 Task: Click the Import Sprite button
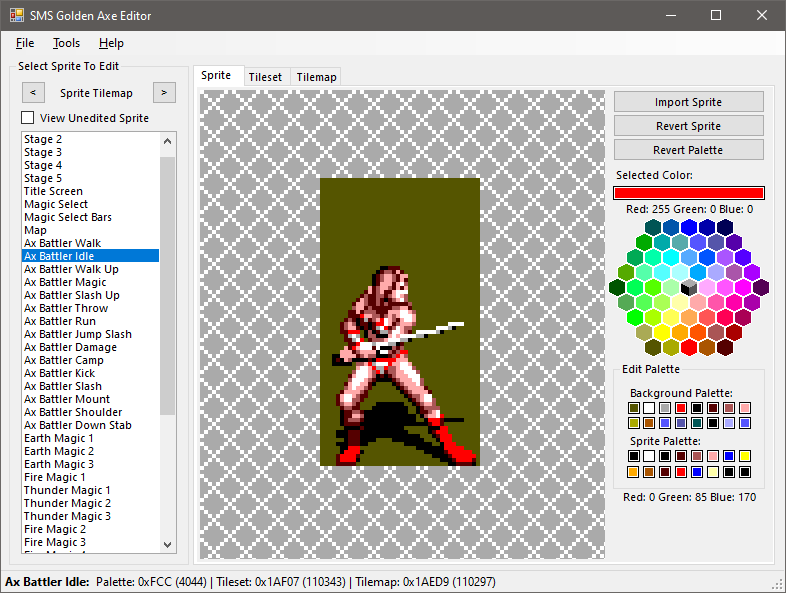click(x=688, y=102)
